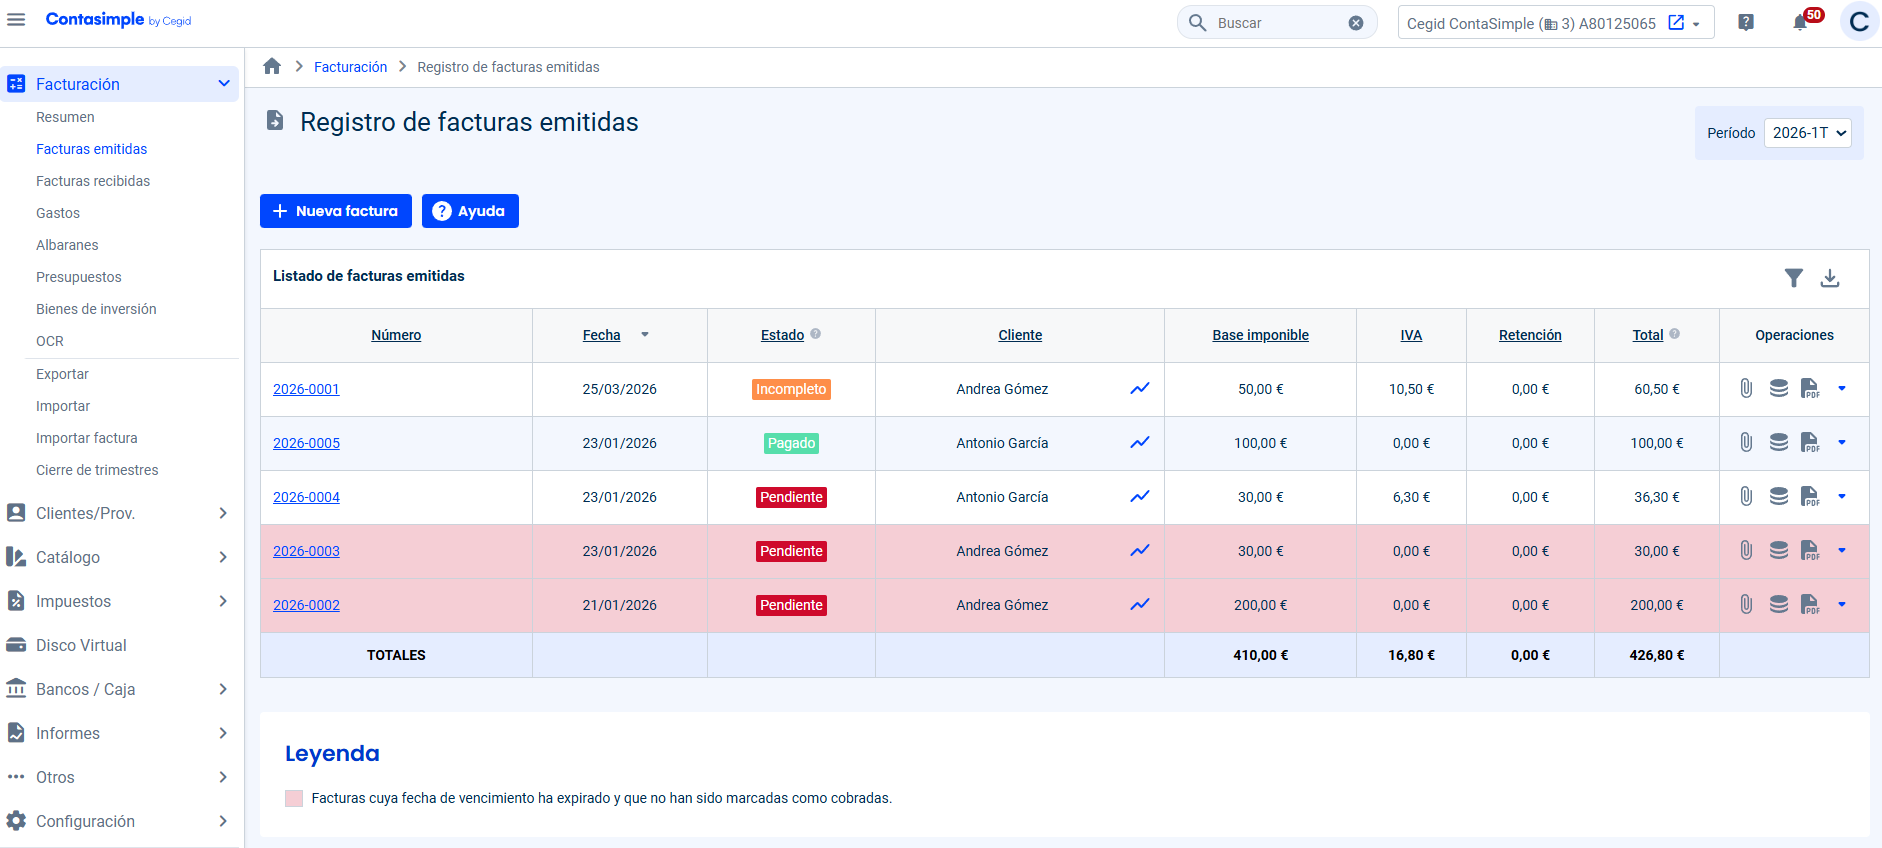Sort table by the Fecha column header
This screenshot has width=1882, height=848.
point(602,335)
